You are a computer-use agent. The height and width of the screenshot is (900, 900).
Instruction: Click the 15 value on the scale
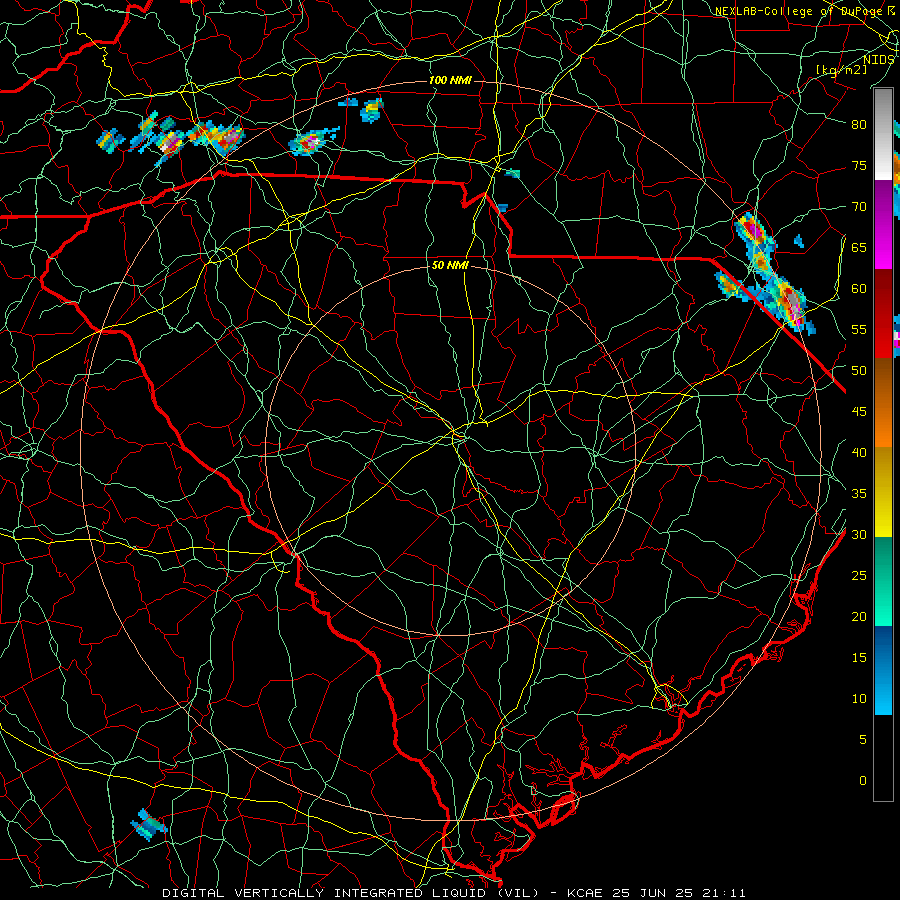tap(859, 658)
